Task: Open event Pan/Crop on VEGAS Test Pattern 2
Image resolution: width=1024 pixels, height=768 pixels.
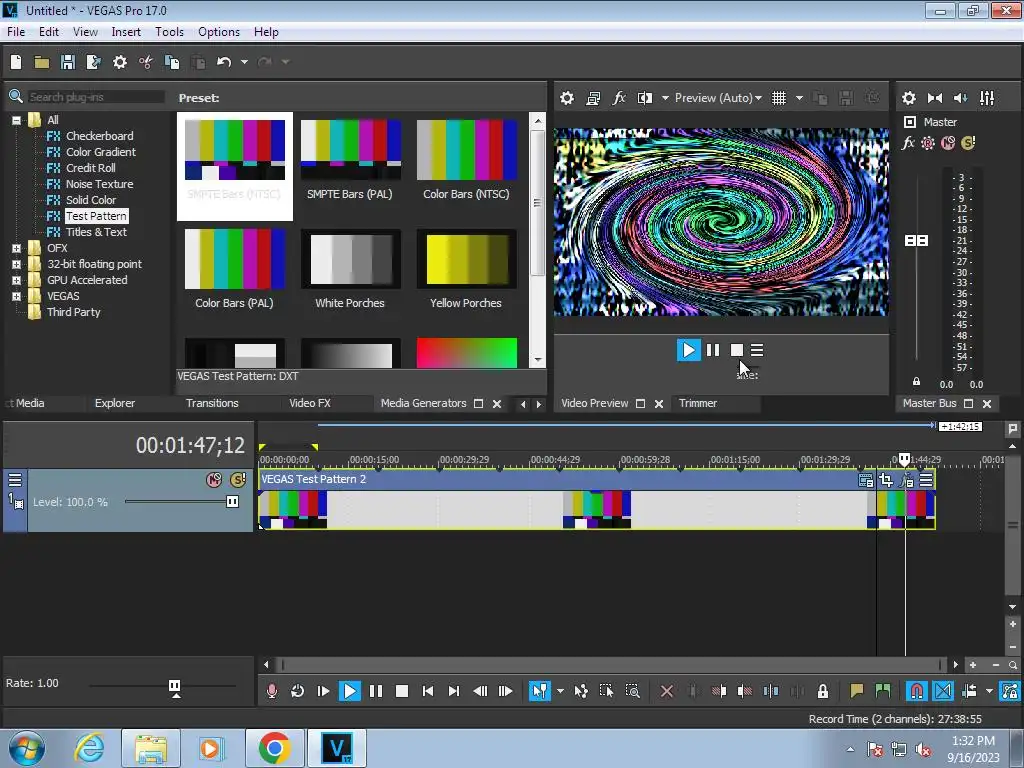Action: [886, 481]
